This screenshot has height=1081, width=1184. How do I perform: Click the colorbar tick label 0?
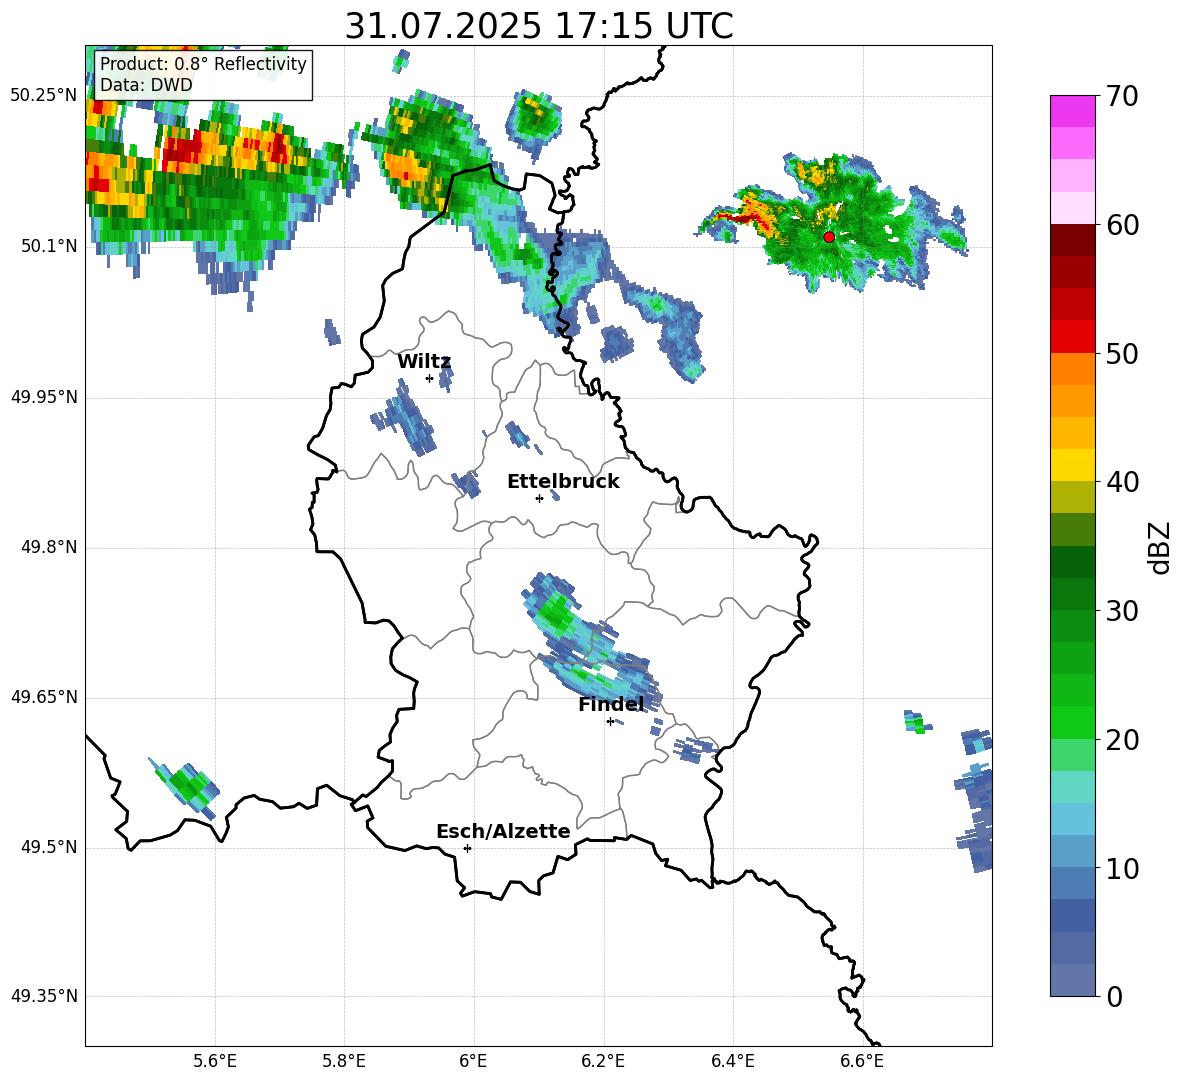click(1115, 997)
